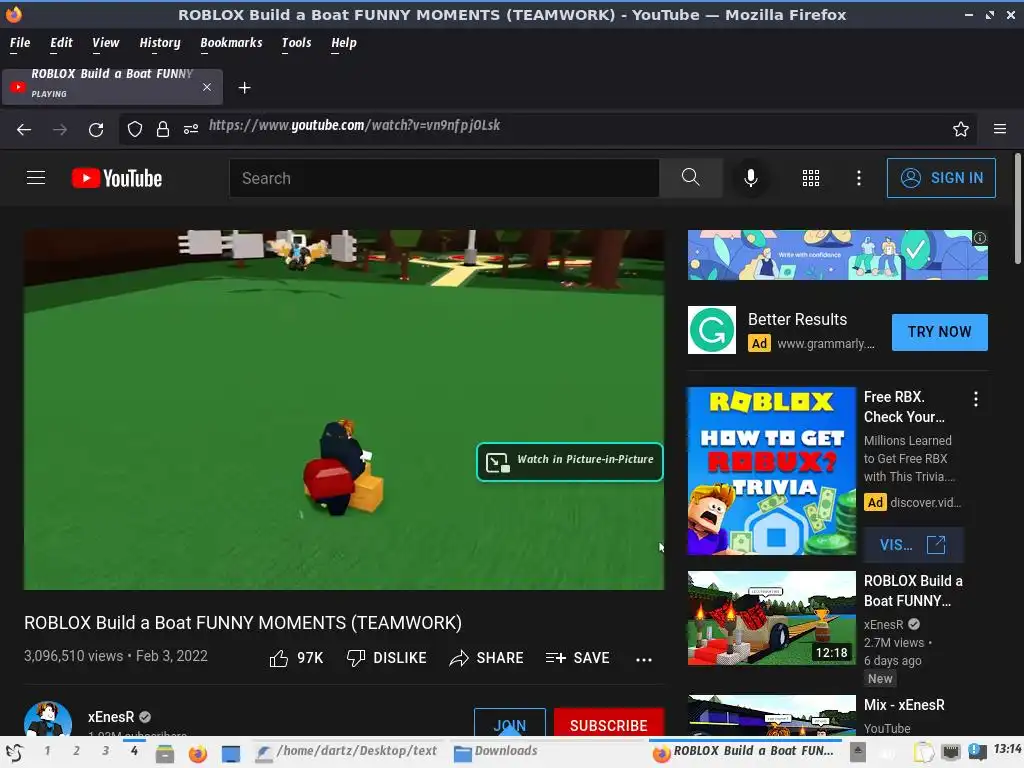Image resolution: width=1024 pixels, height=768 pixels.
Task: Open file manager icon in the taskbar
Action: 165,754
